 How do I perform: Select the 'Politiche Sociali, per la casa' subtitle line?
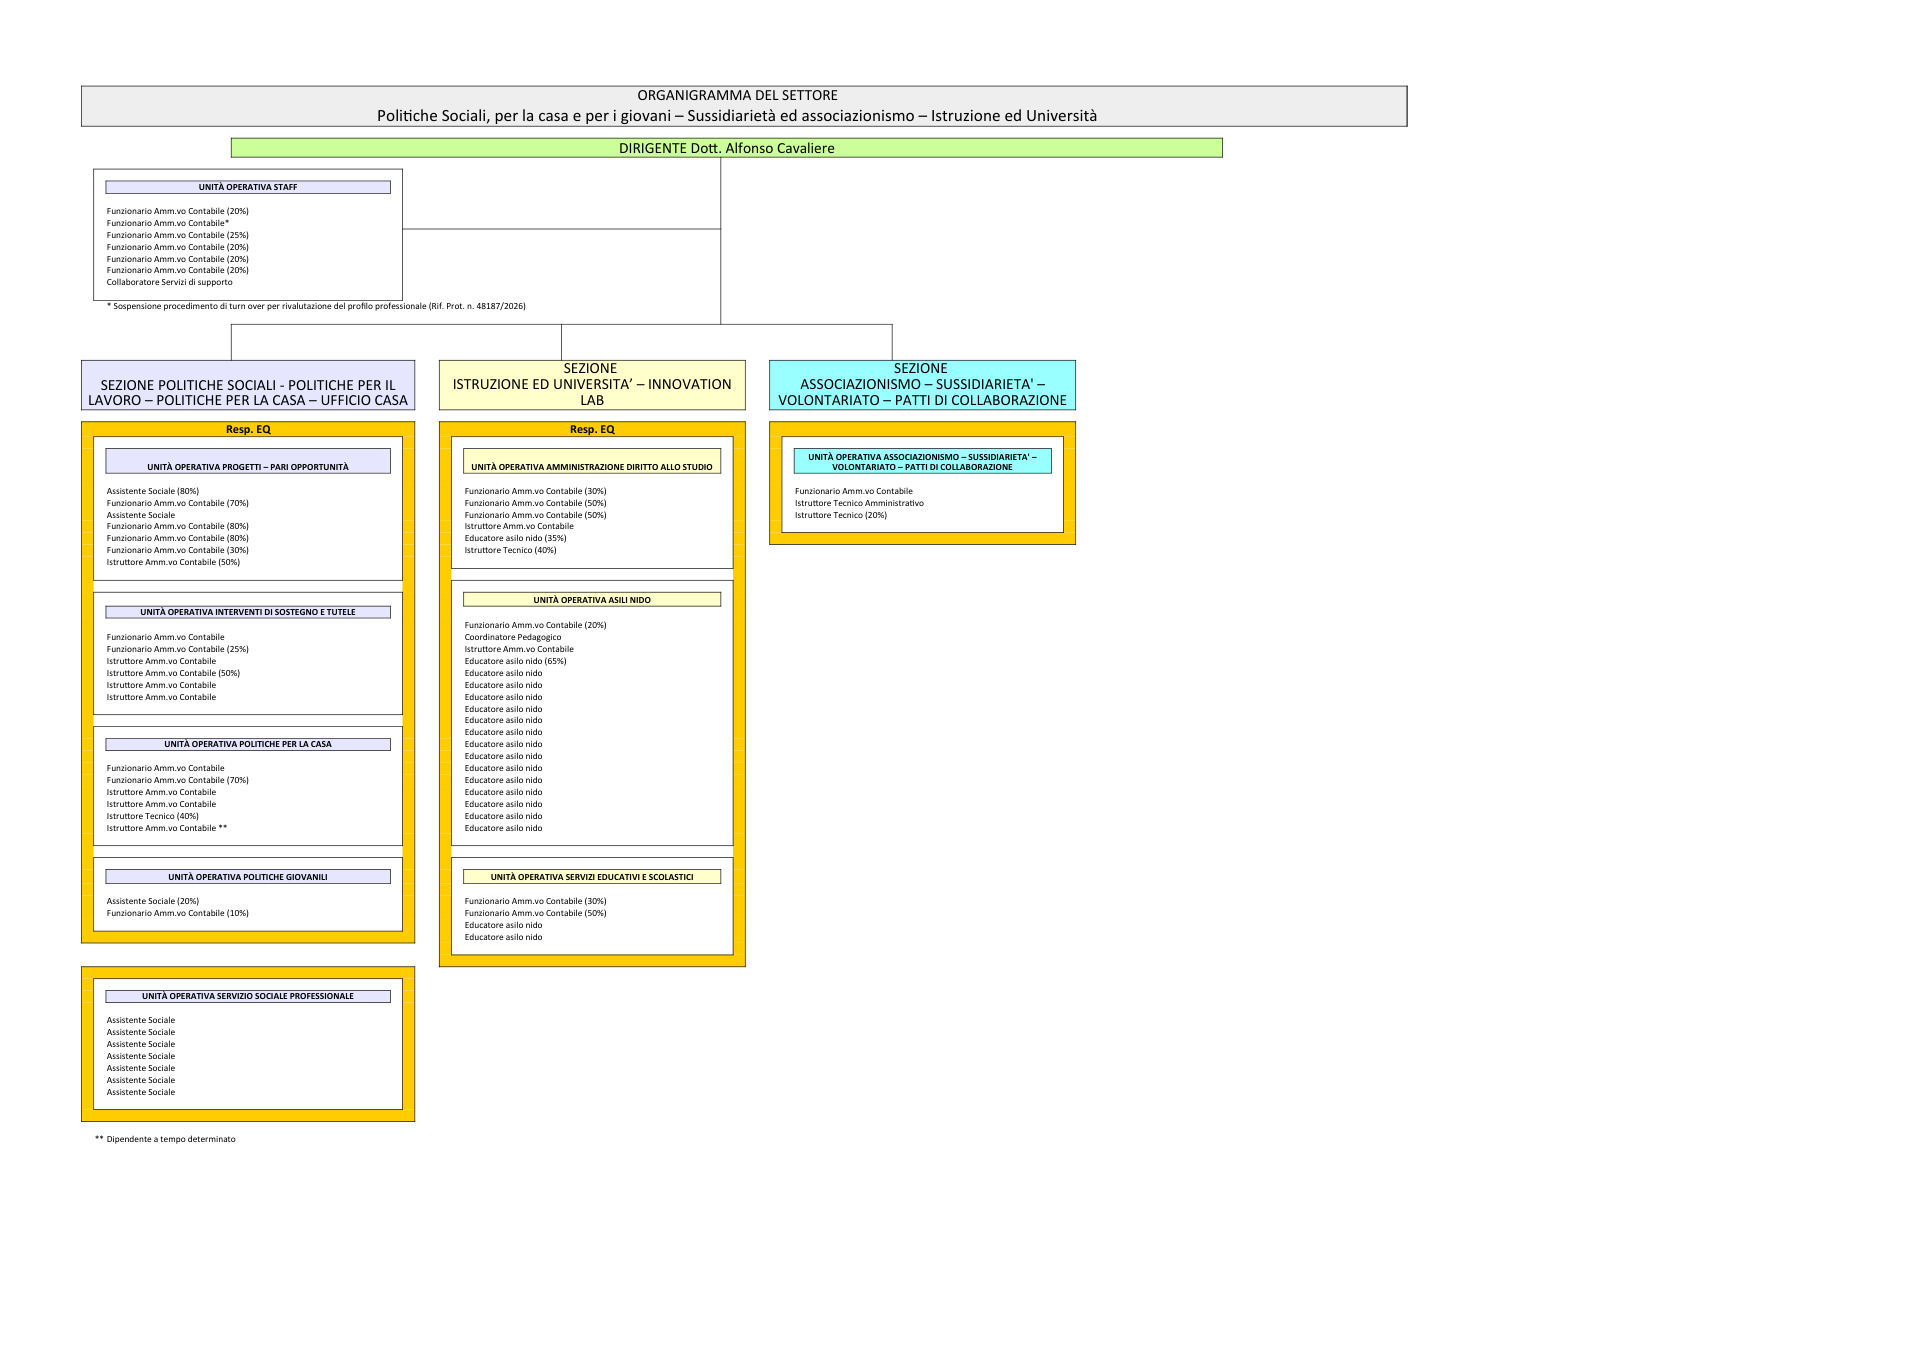[737, 116]
